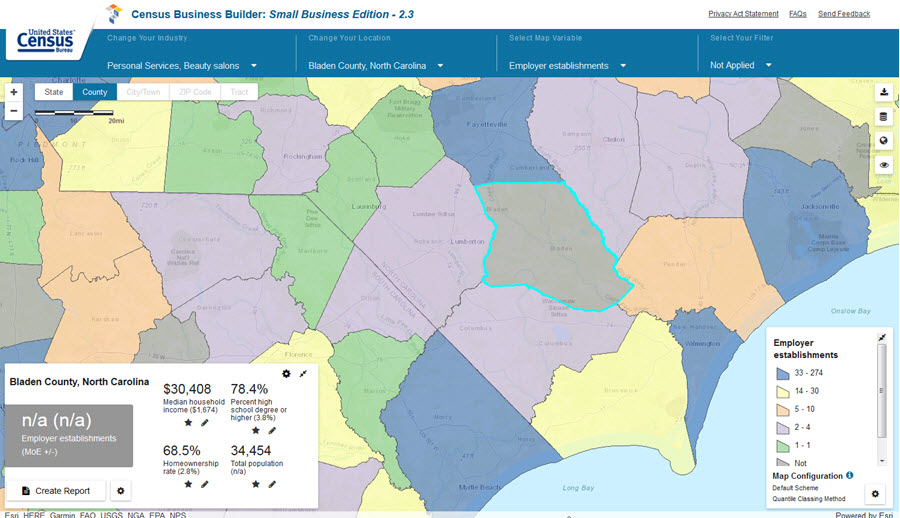Click the Census Business Builder logo icon
The image size is (900, 518).
coord(115,14)
